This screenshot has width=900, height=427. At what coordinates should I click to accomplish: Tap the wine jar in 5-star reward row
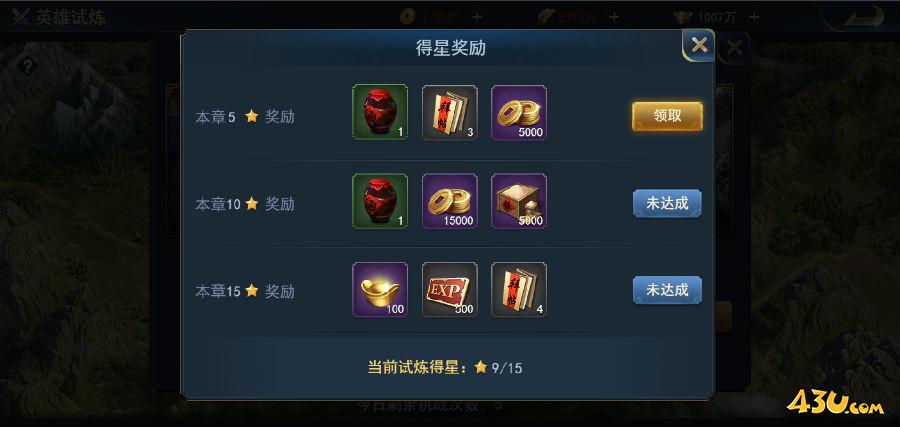tap(380, 112)
